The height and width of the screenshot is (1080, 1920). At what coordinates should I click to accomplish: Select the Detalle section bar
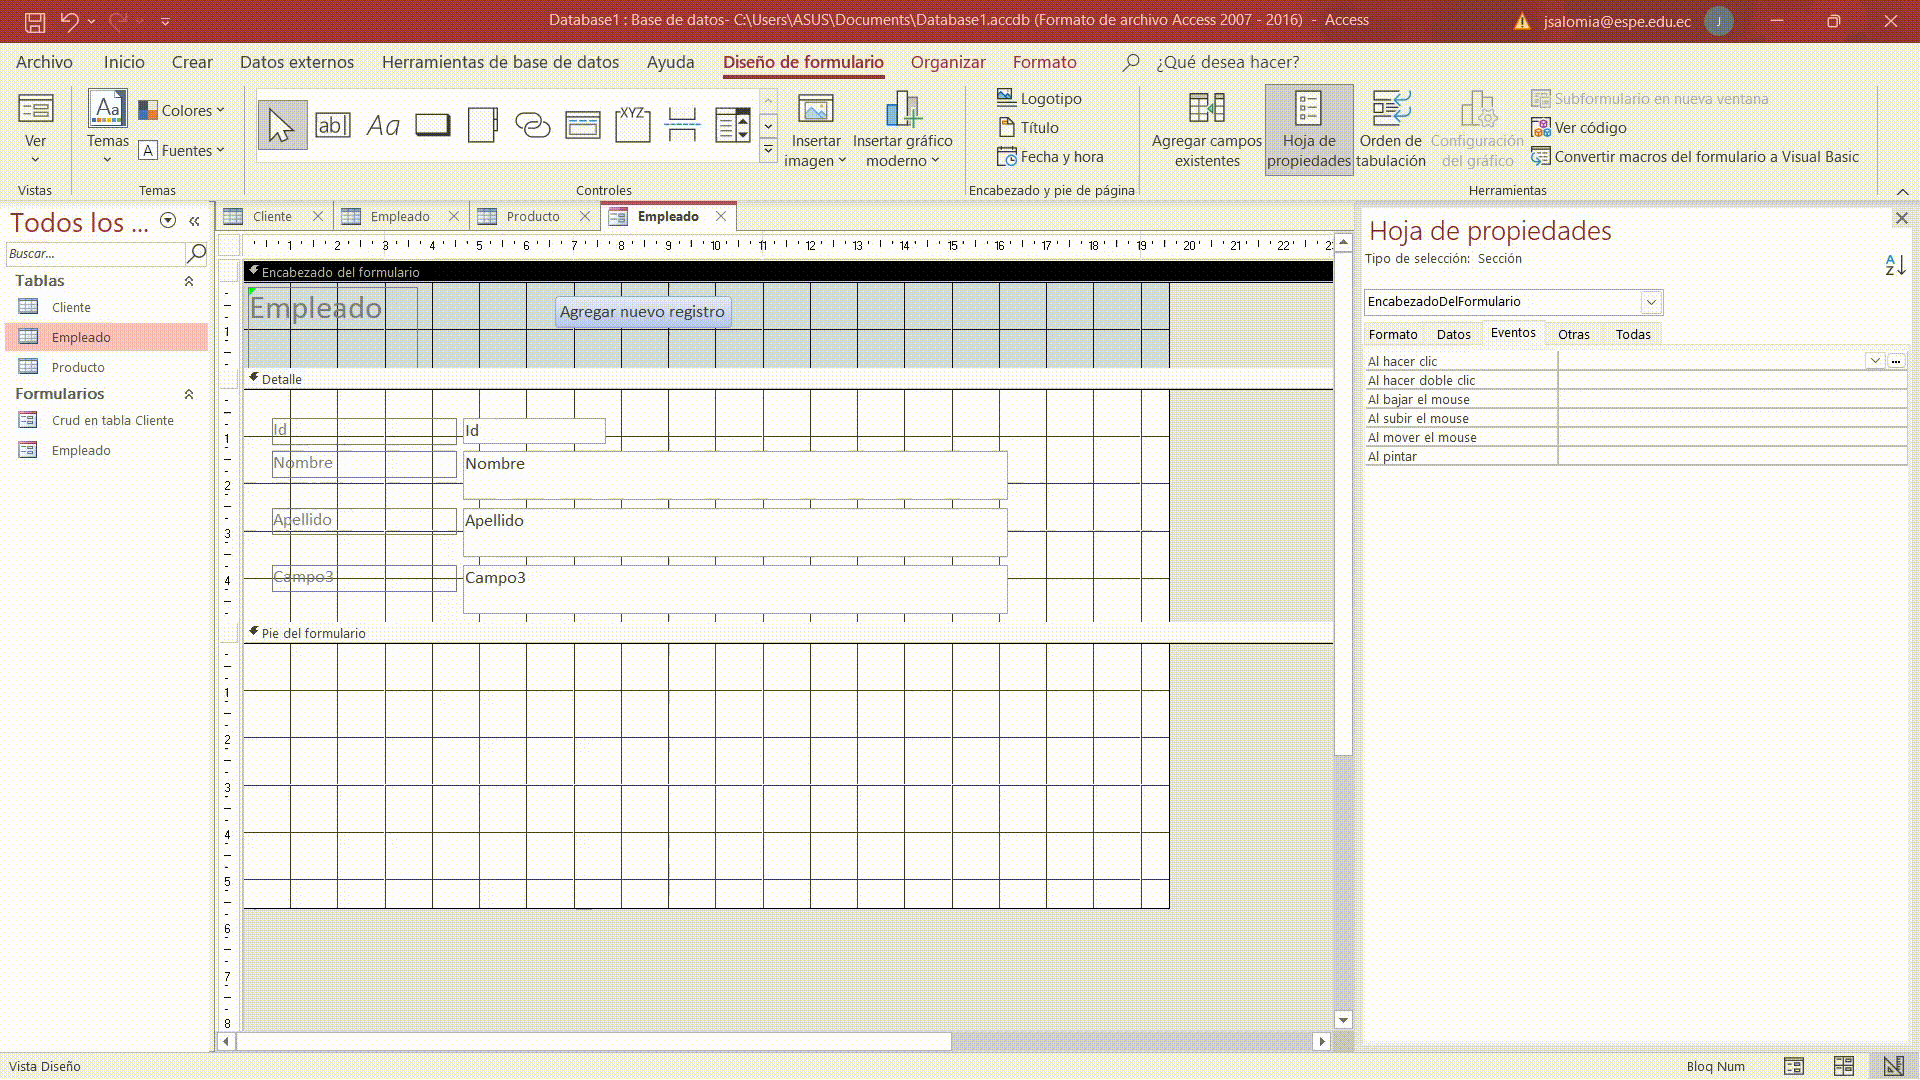click(x=788, y=379)
